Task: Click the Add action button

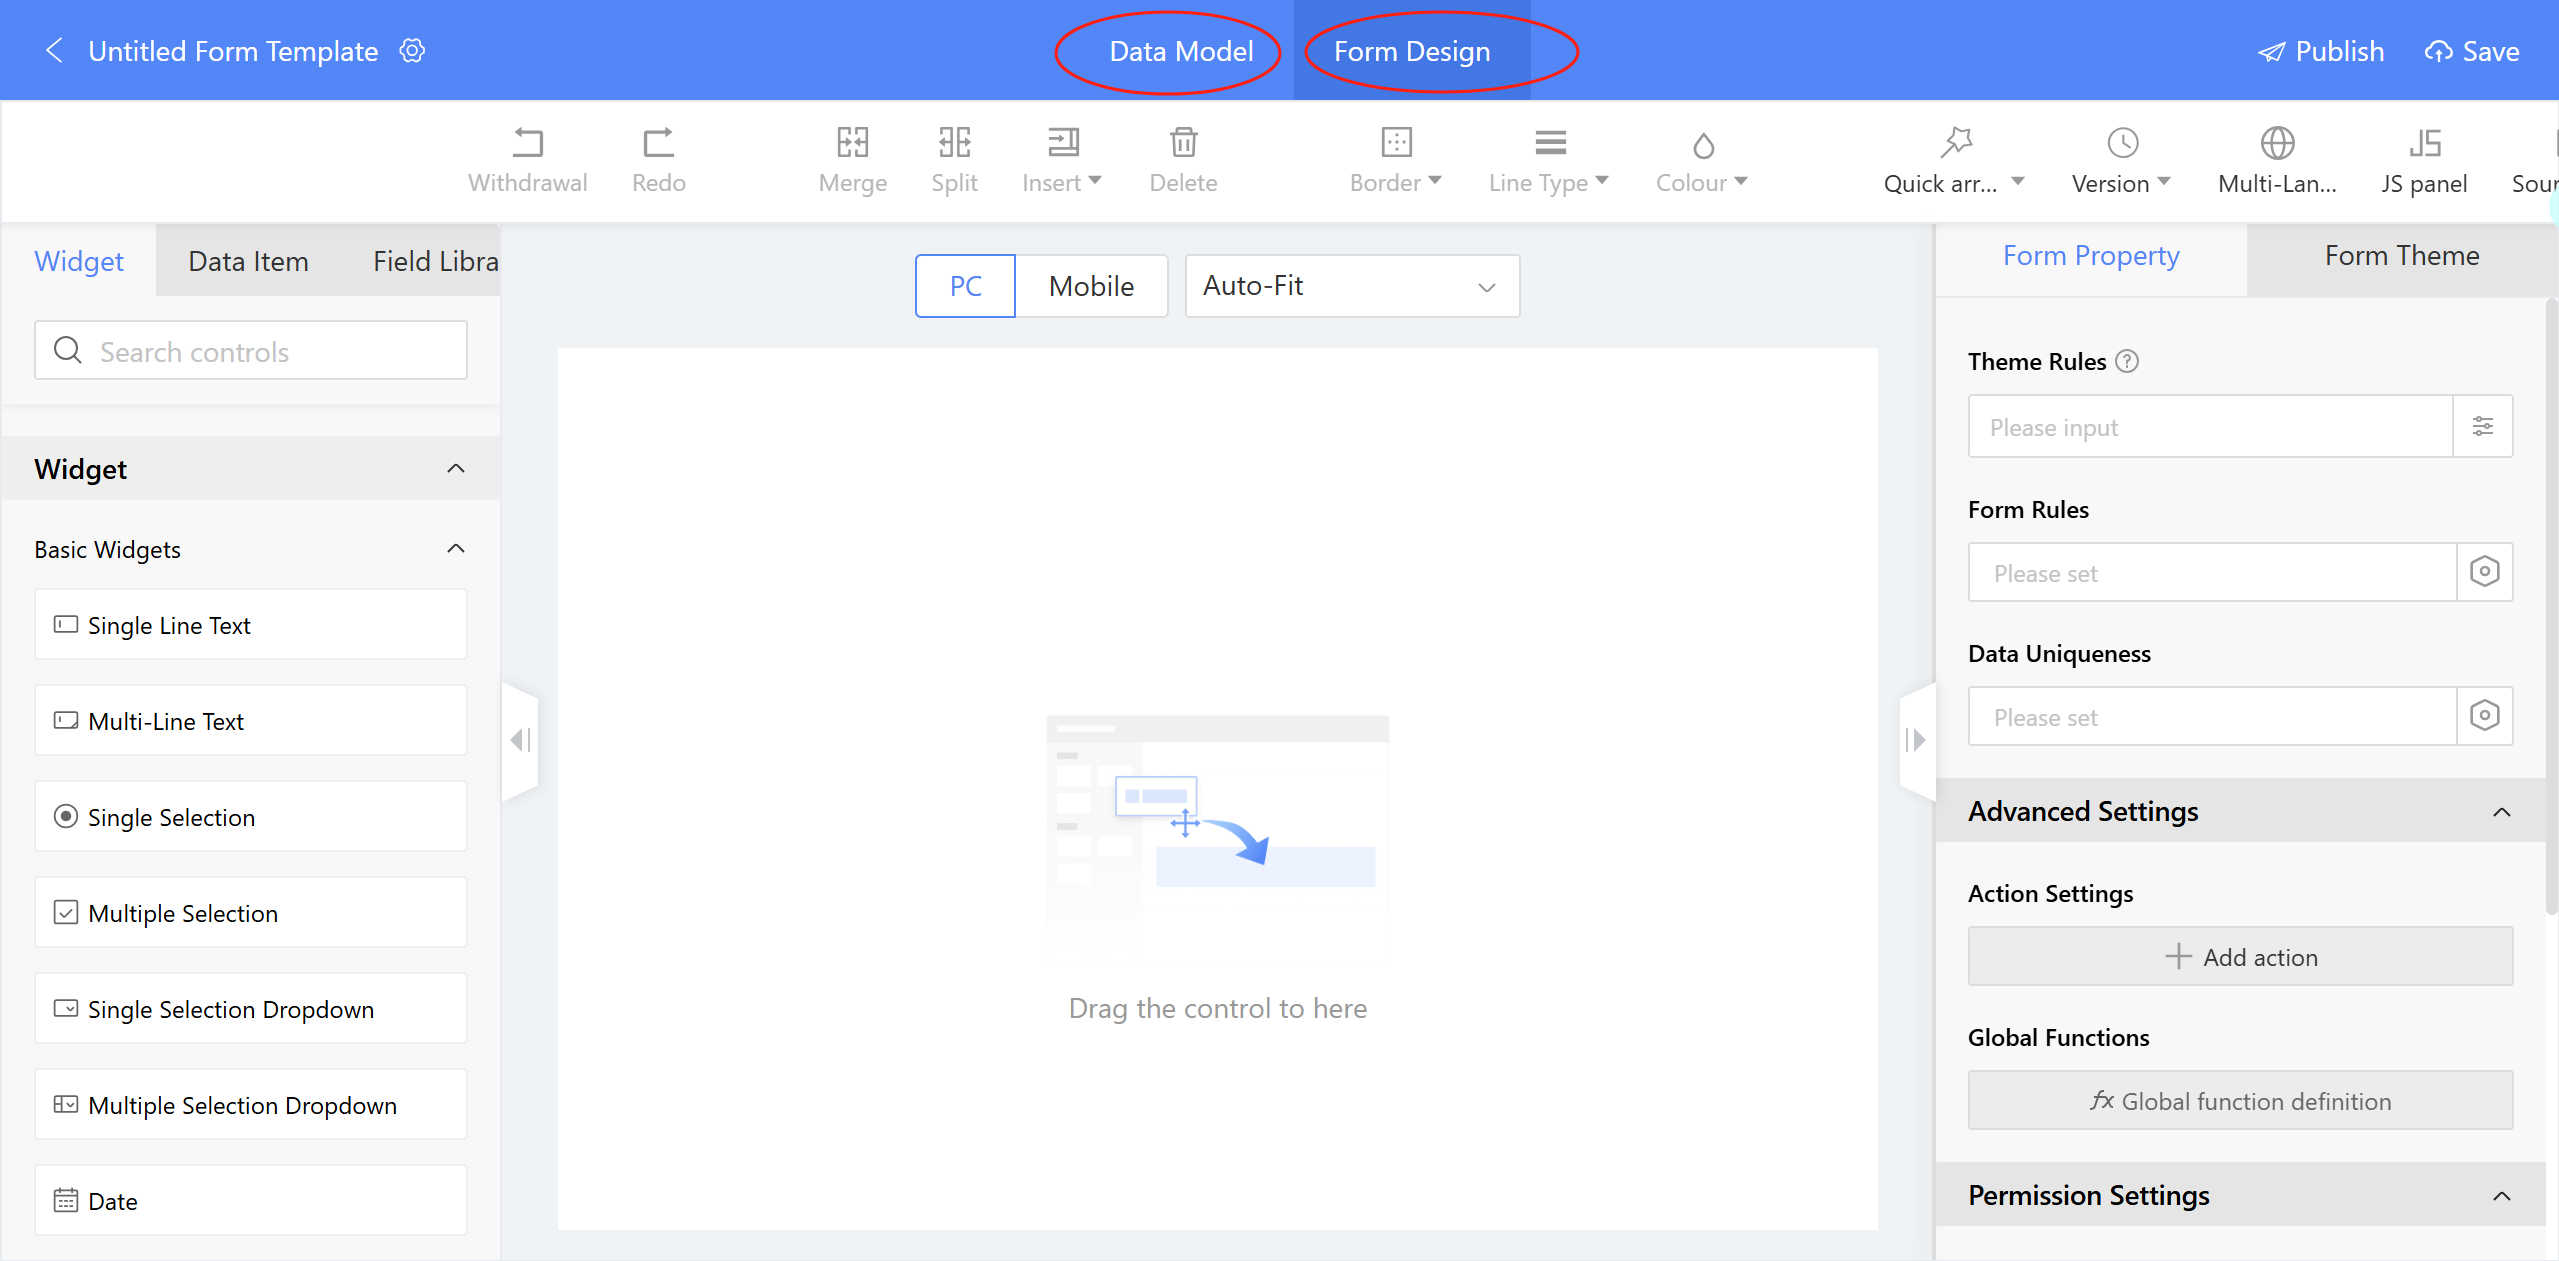Action: click(x=2240, y=957)
